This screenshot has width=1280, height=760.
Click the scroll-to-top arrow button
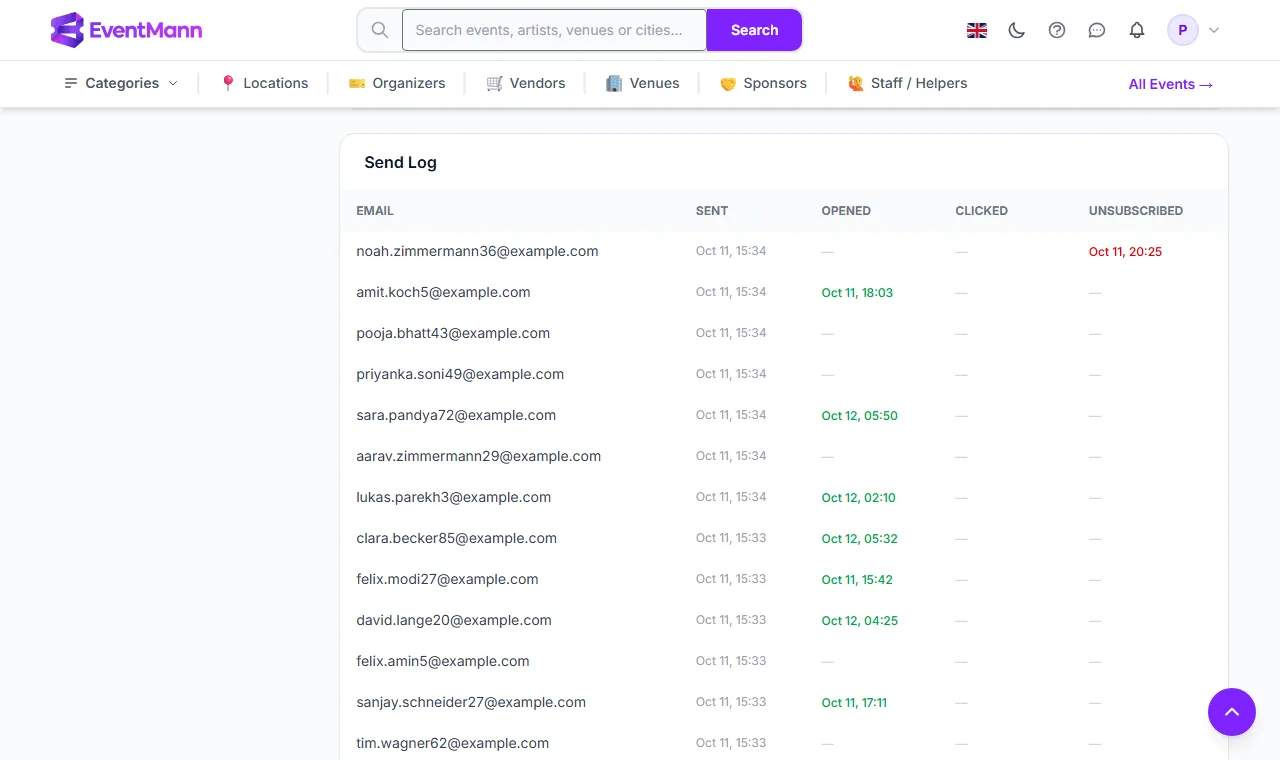click(1232, 712)
